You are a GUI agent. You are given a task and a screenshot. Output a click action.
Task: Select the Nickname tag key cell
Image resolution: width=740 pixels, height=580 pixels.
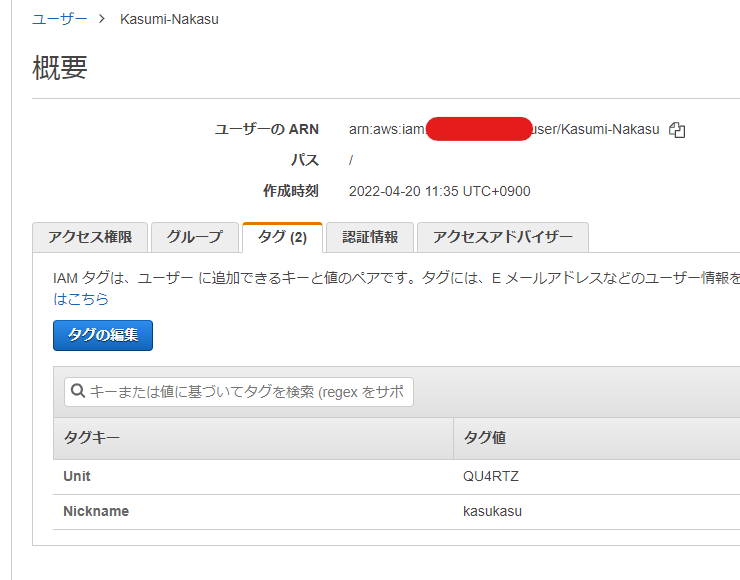pyautogui.click(x=96, y=511)
